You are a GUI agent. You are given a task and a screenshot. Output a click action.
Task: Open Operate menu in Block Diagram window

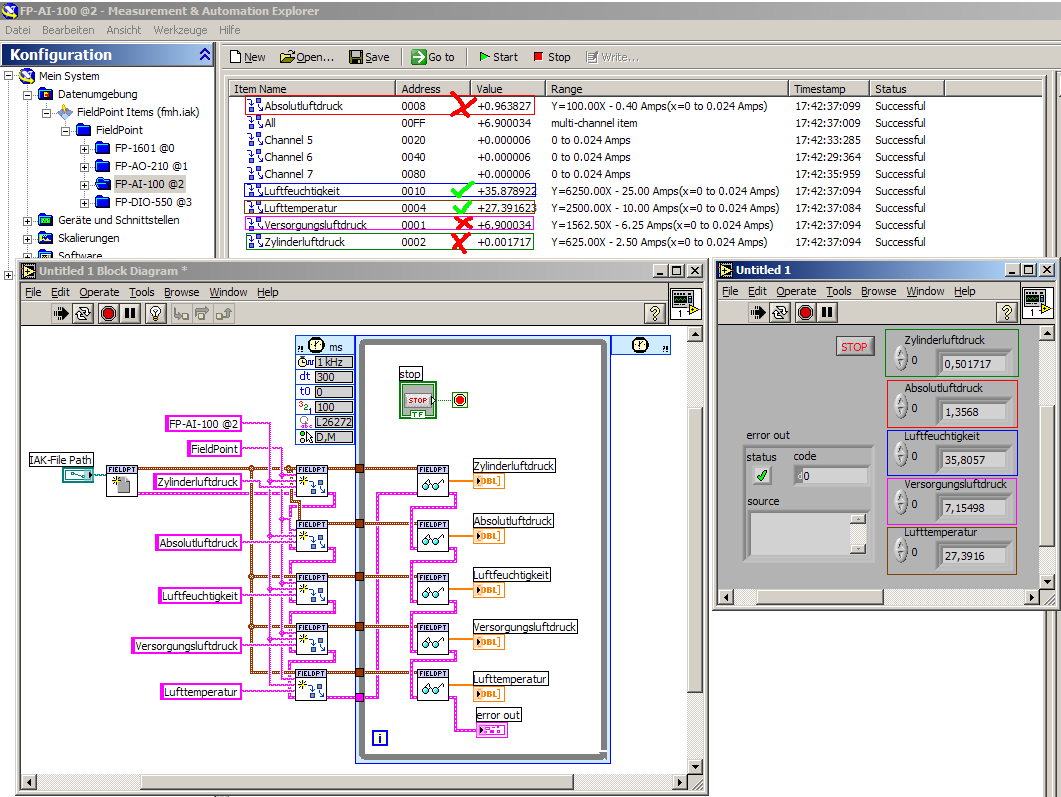98,292
